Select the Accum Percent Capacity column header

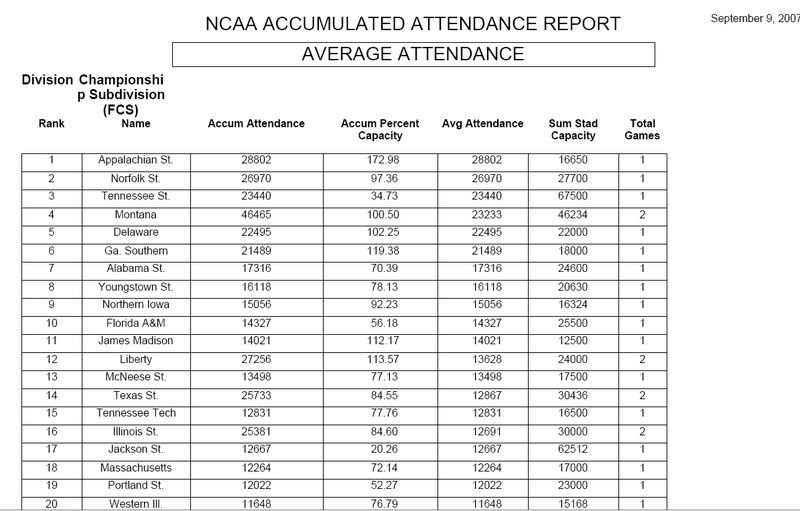372,130
